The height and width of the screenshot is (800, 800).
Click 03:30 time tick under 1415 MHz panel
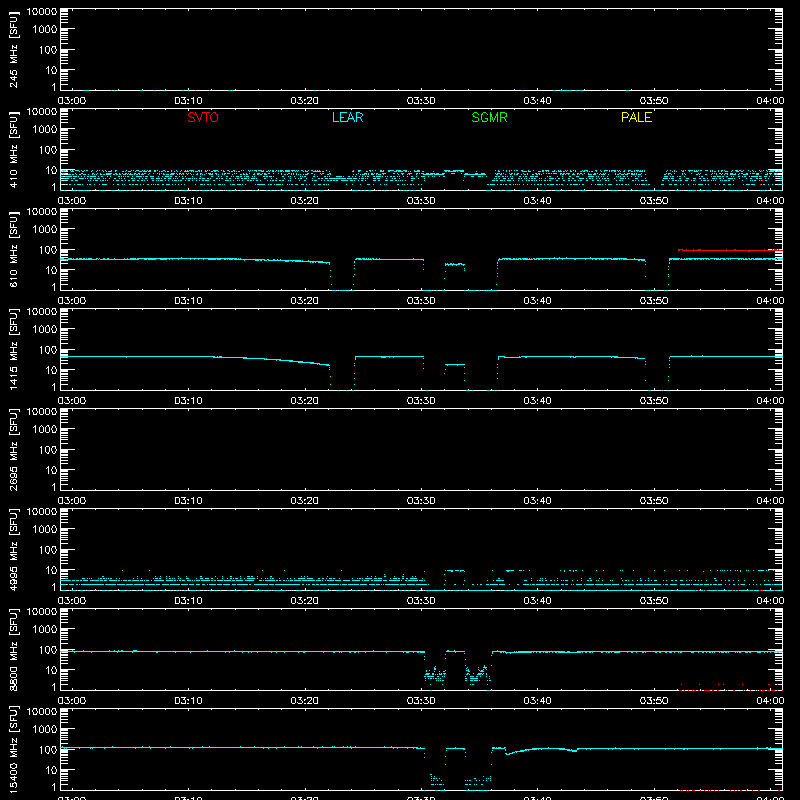[421, 401]
